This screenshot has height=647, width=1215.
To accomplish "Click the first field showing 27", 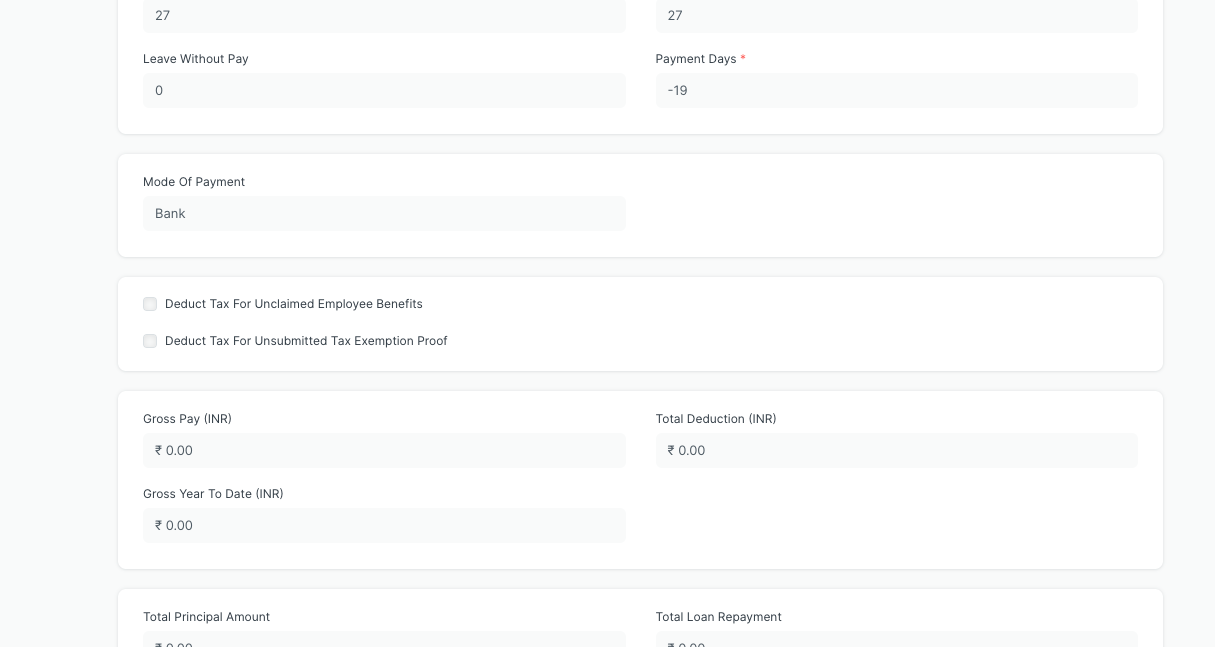I will [384, 15].
